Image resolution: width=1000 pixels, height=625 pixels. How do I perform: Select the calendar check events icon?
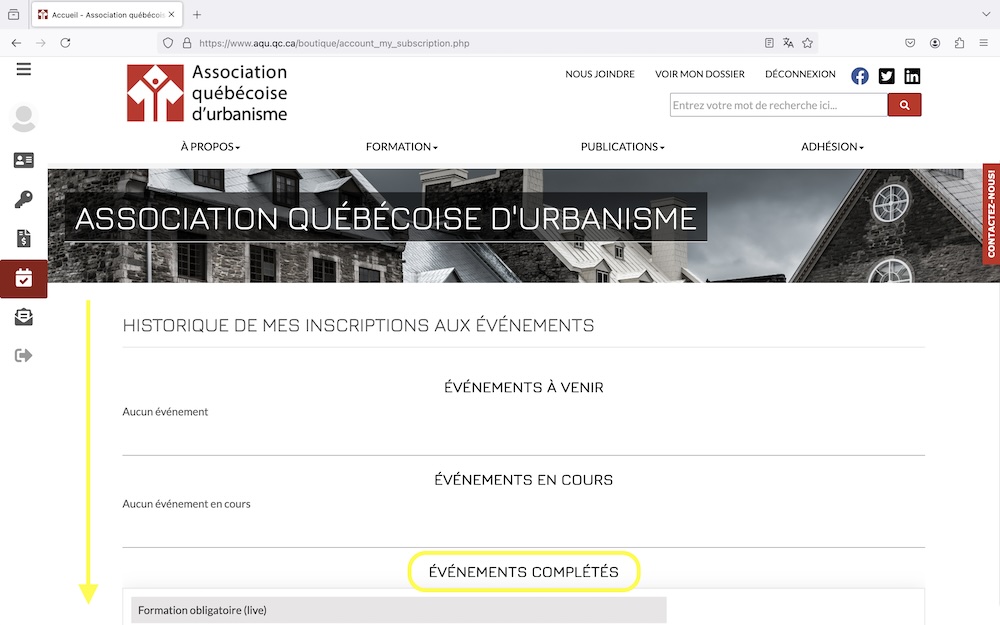pyautogui.click(x=23, y=278)
